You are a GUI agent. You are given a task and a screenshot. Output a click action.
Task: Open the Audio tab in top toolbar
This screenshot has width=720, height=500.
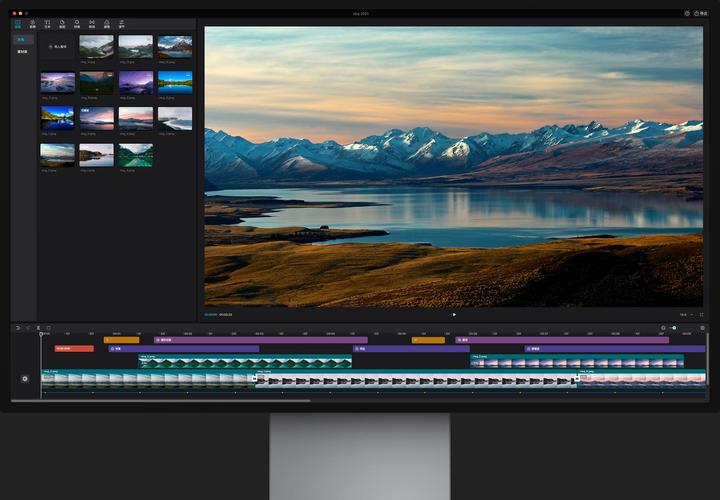tap(33, 24)
